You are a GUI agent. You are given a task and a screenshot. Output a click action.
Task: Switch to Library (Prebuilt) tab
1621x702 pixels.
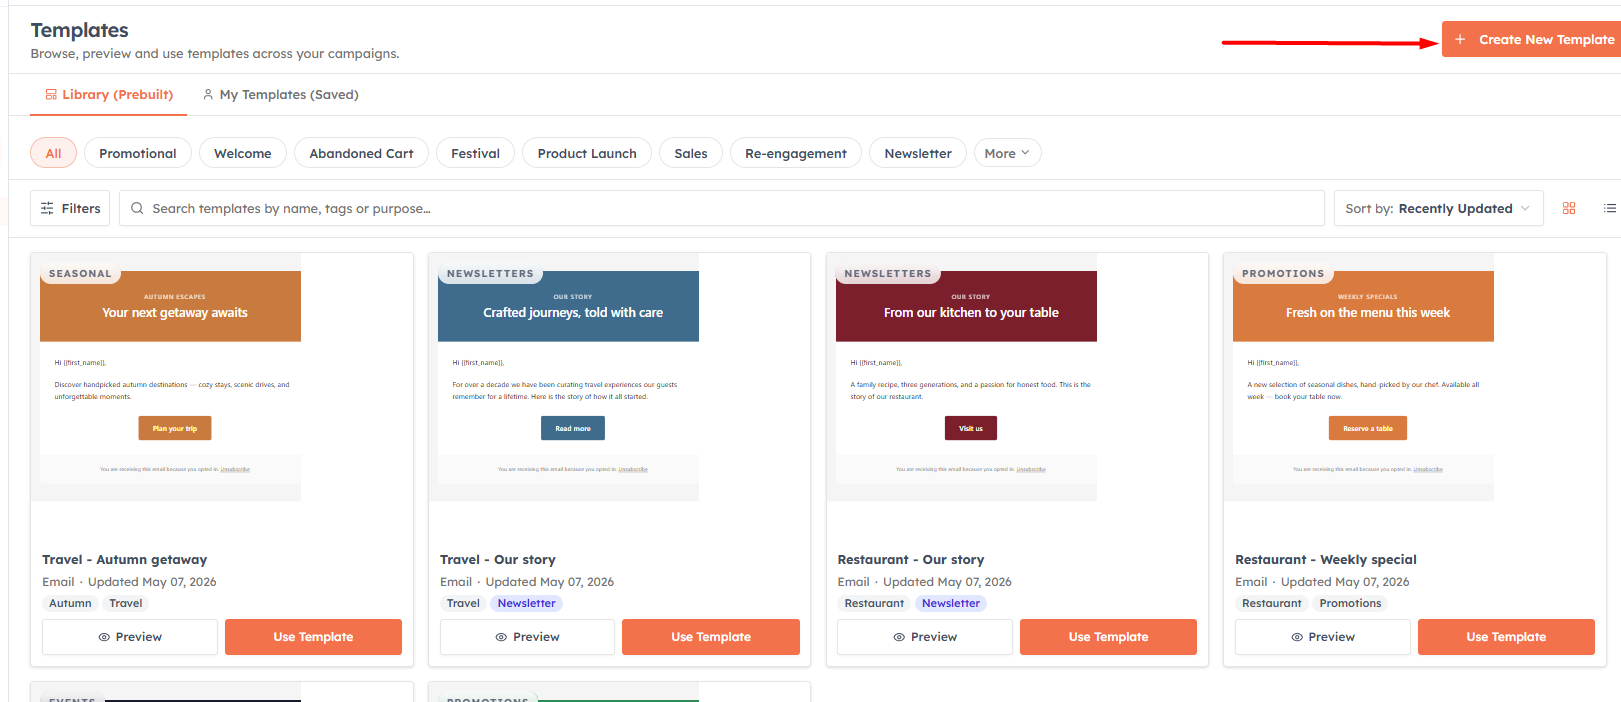[x=109, y=94]
